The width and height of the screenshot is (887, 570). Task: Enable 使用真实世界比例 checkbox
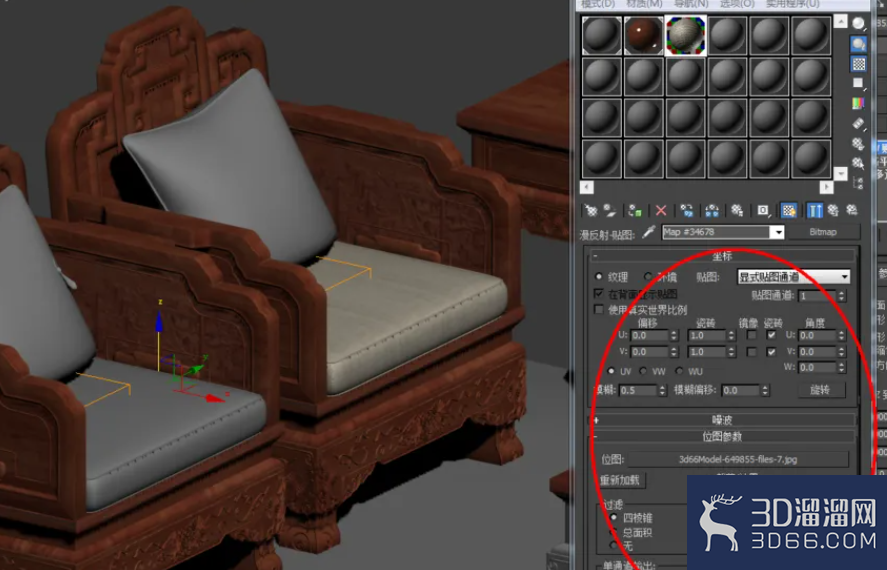pos(598,309)
